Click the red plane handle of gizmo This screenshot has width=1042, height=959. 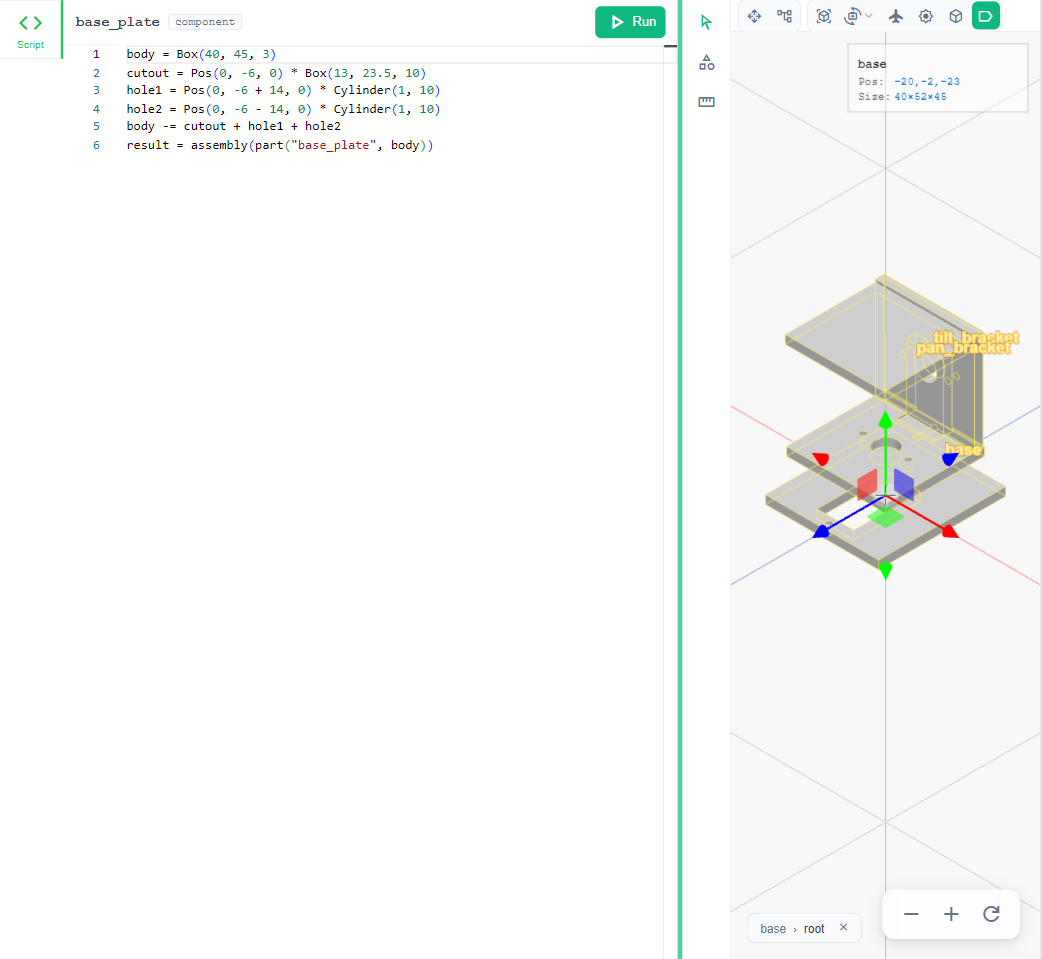867,484
